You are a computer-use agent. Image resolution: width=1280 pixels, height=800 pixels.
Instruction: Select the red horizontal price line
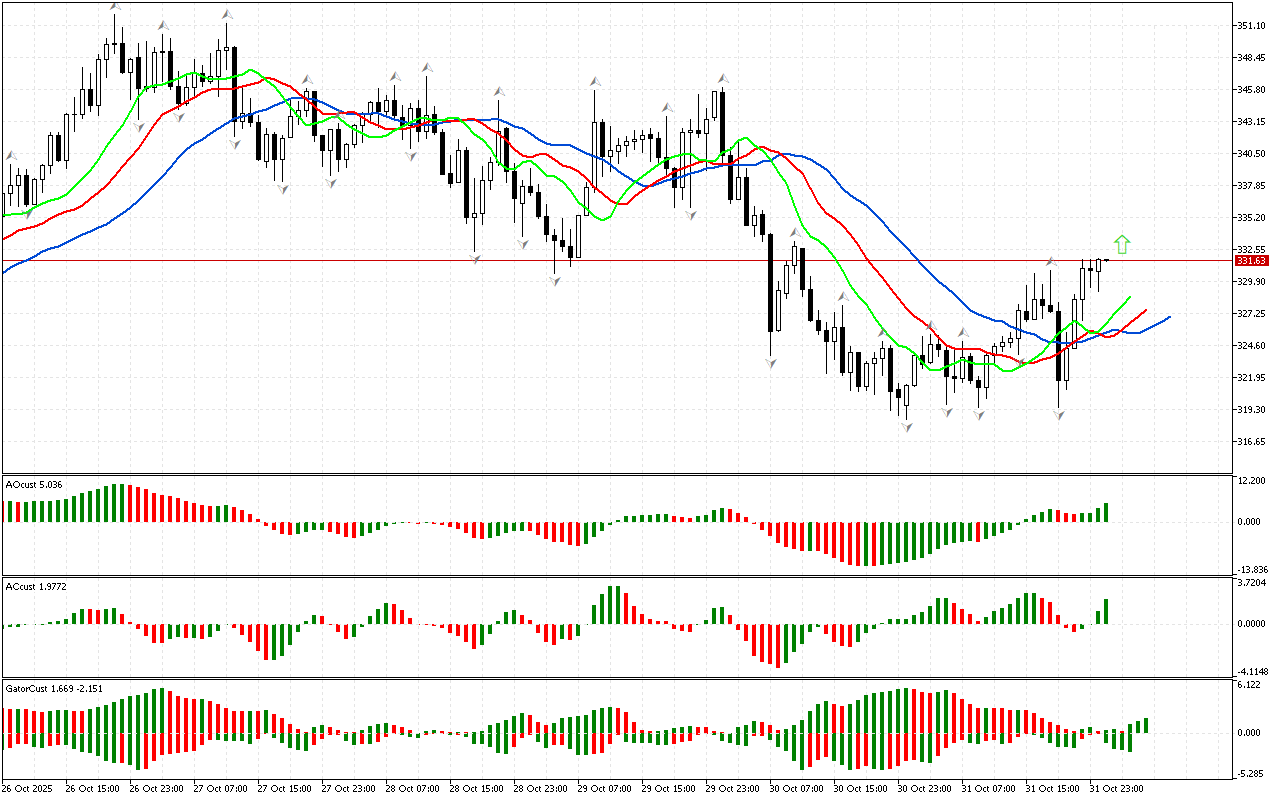tap(600, 261)
